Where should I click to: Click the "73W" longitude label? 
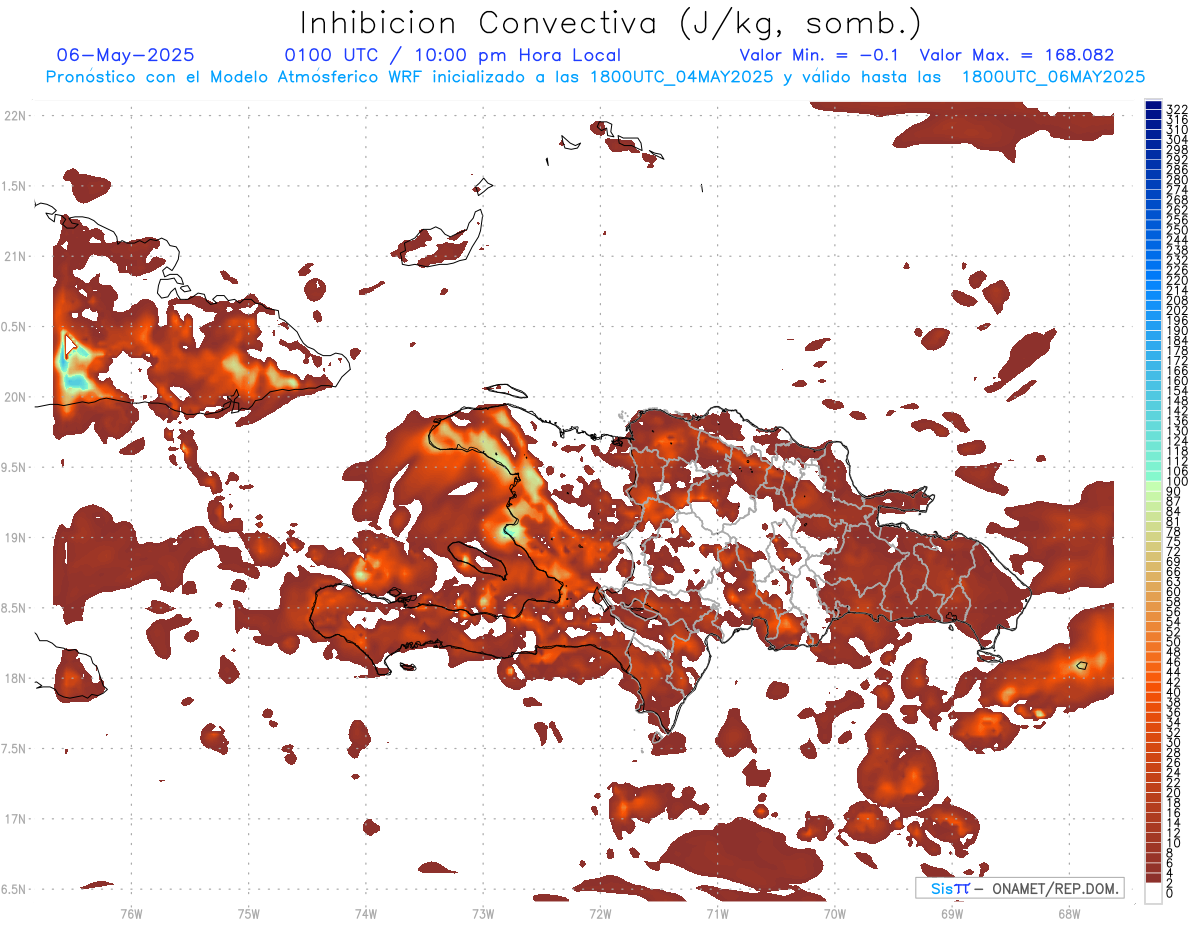483,913
